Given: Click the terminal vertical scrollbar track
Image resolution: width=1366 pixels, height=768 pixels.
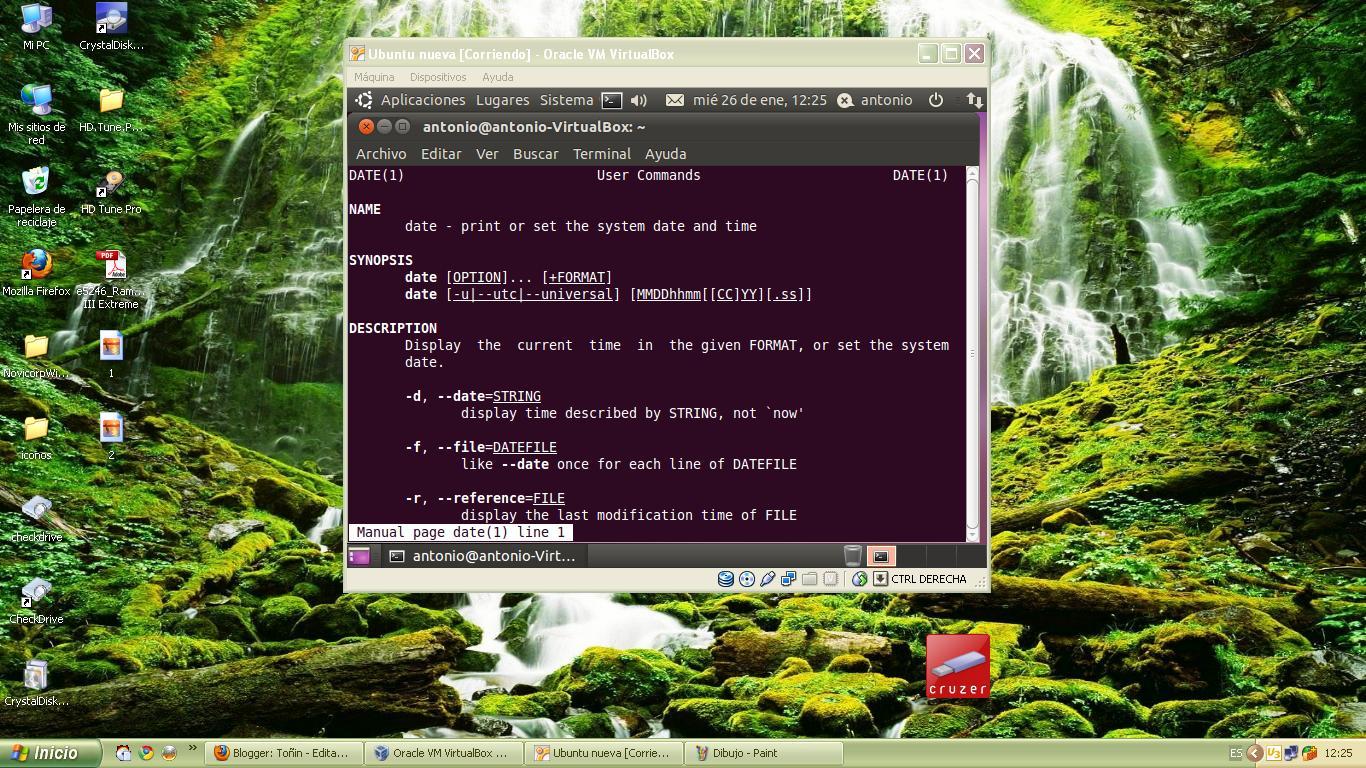Looking at the screenshot, I should (972, 353).
